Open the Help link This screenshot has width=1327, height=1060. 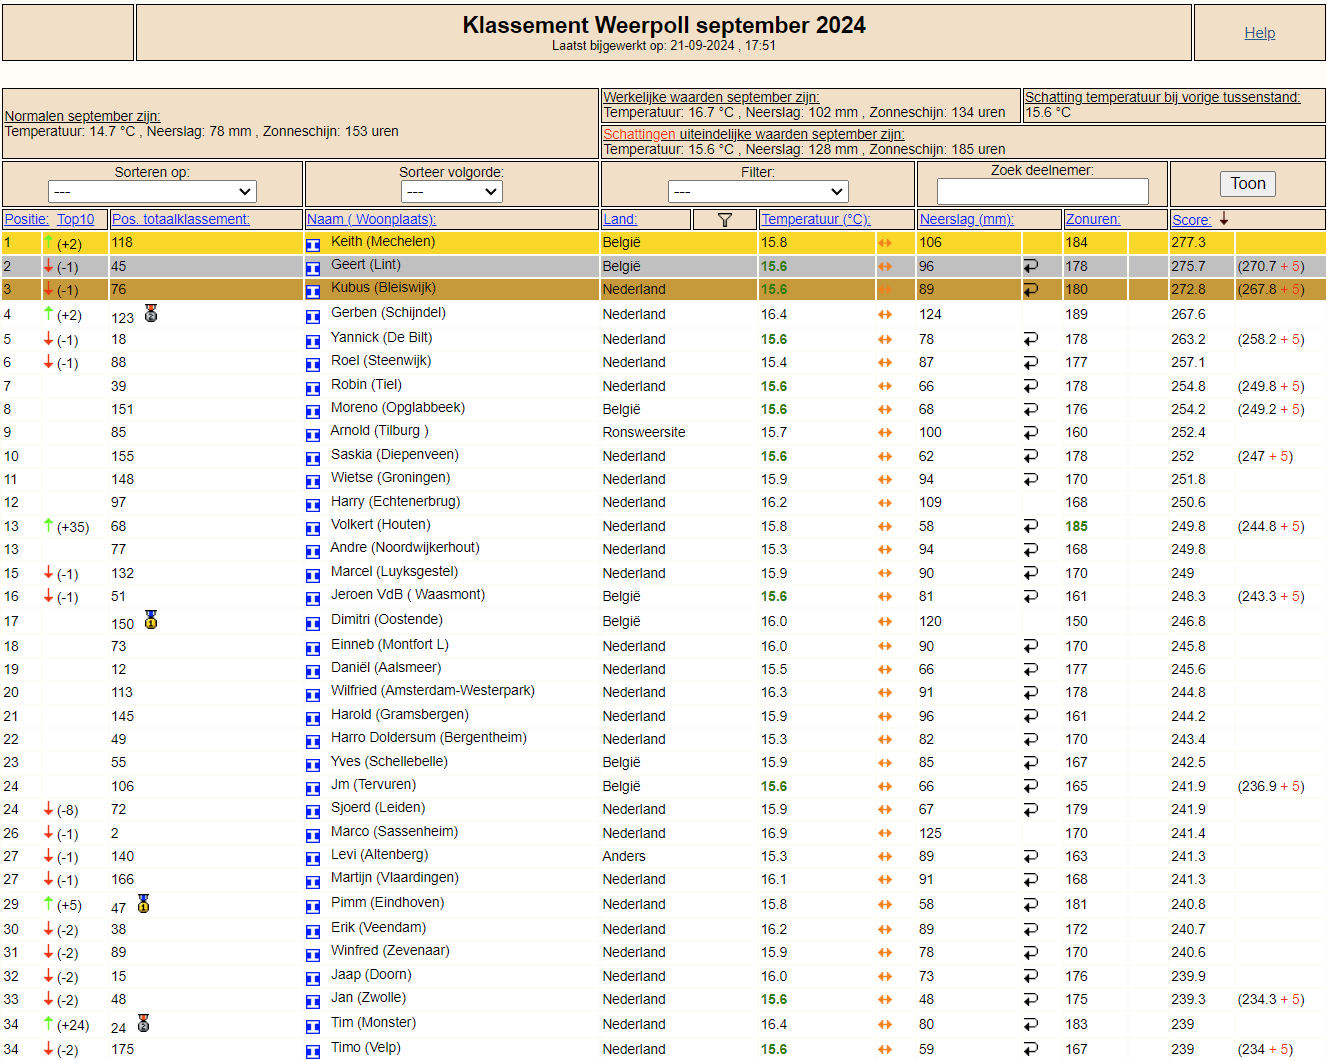(1260, 33)
